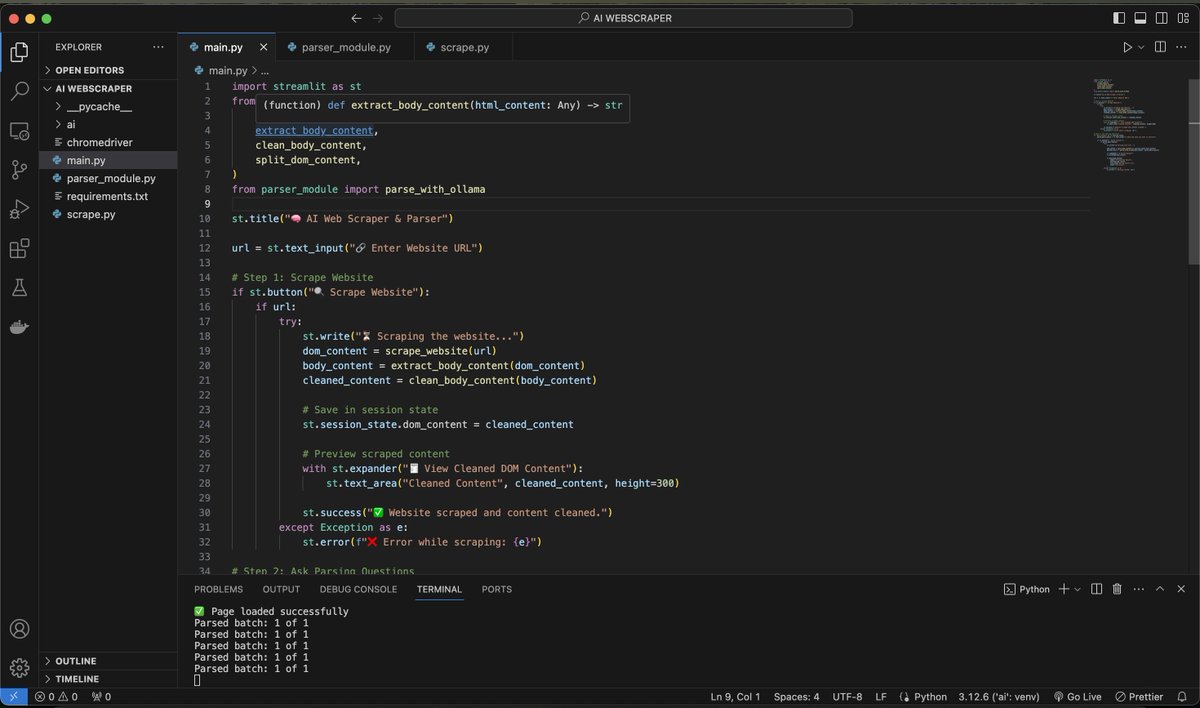Click Go Live in status bar
The image size is (1200, 708).
(x=1077, y=697)
